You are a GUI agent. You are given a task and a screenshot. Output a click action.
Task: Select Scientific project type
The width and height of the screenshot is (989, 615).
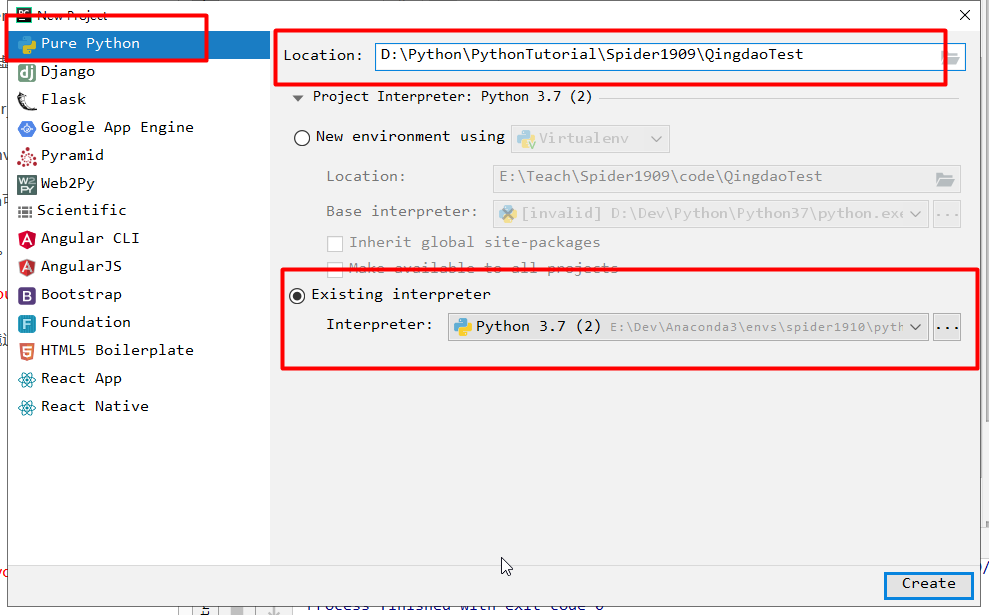[139, 211]
